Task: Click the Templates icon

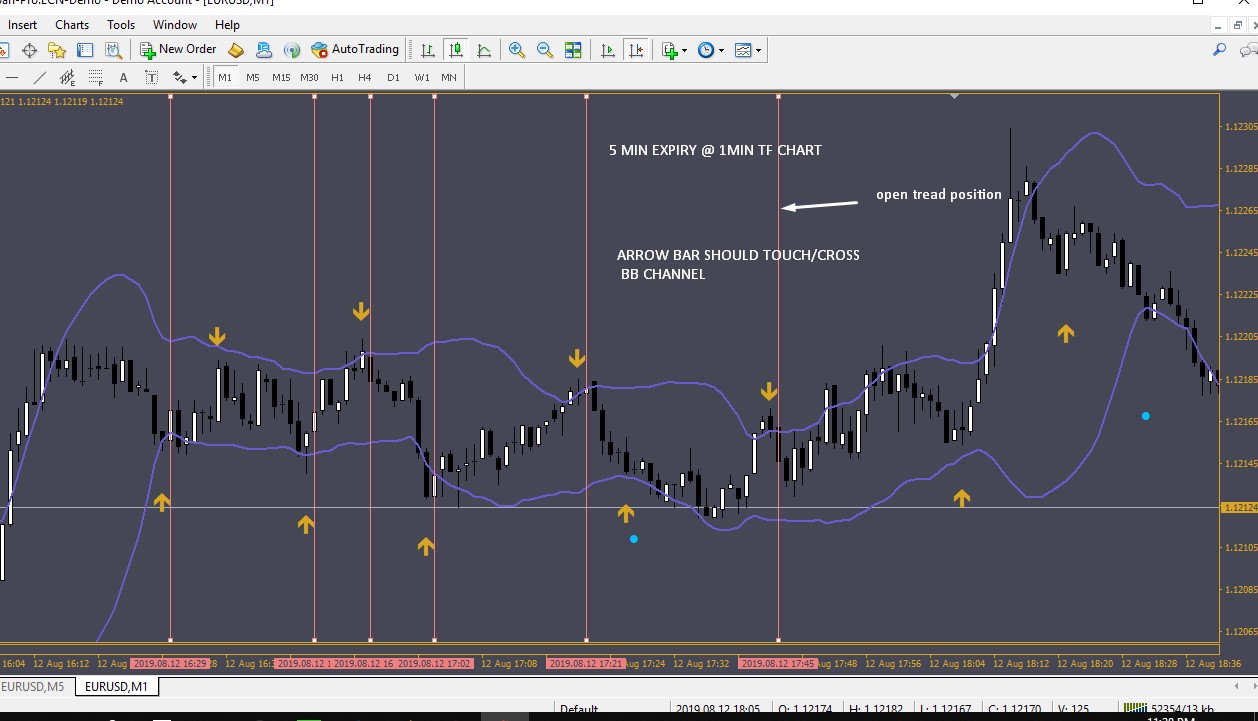Action: pos(743,50)
